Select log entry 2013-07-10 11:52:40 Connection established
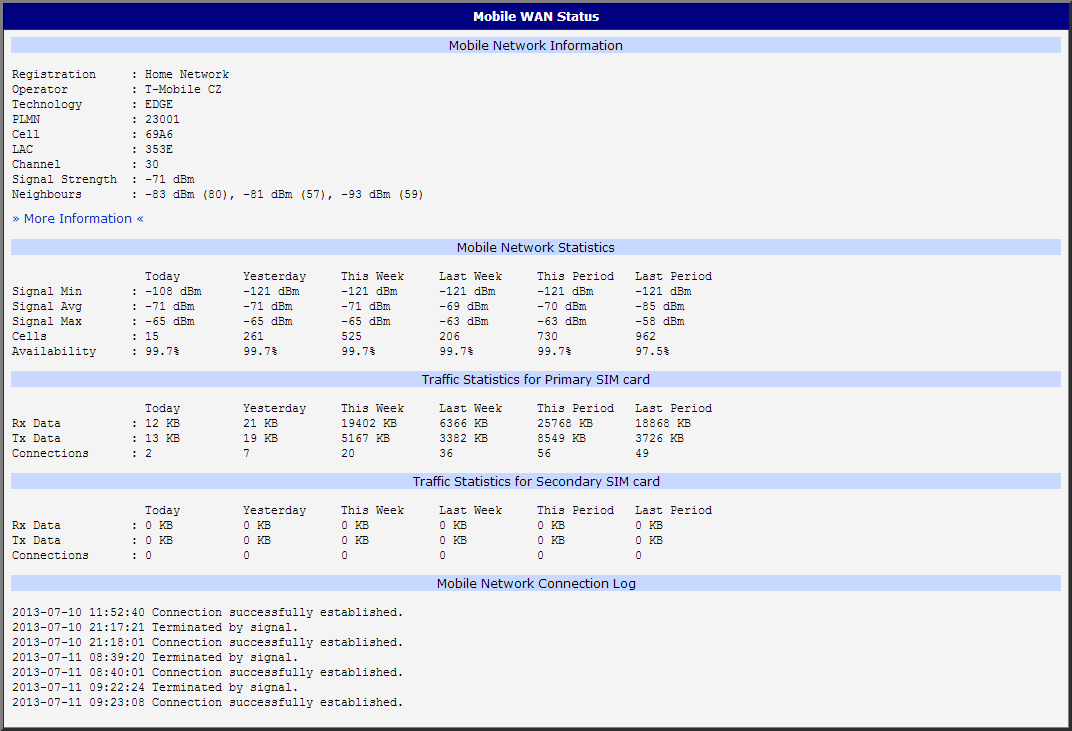Screen dimensions: 1072x731 click(x=208, y=613)
